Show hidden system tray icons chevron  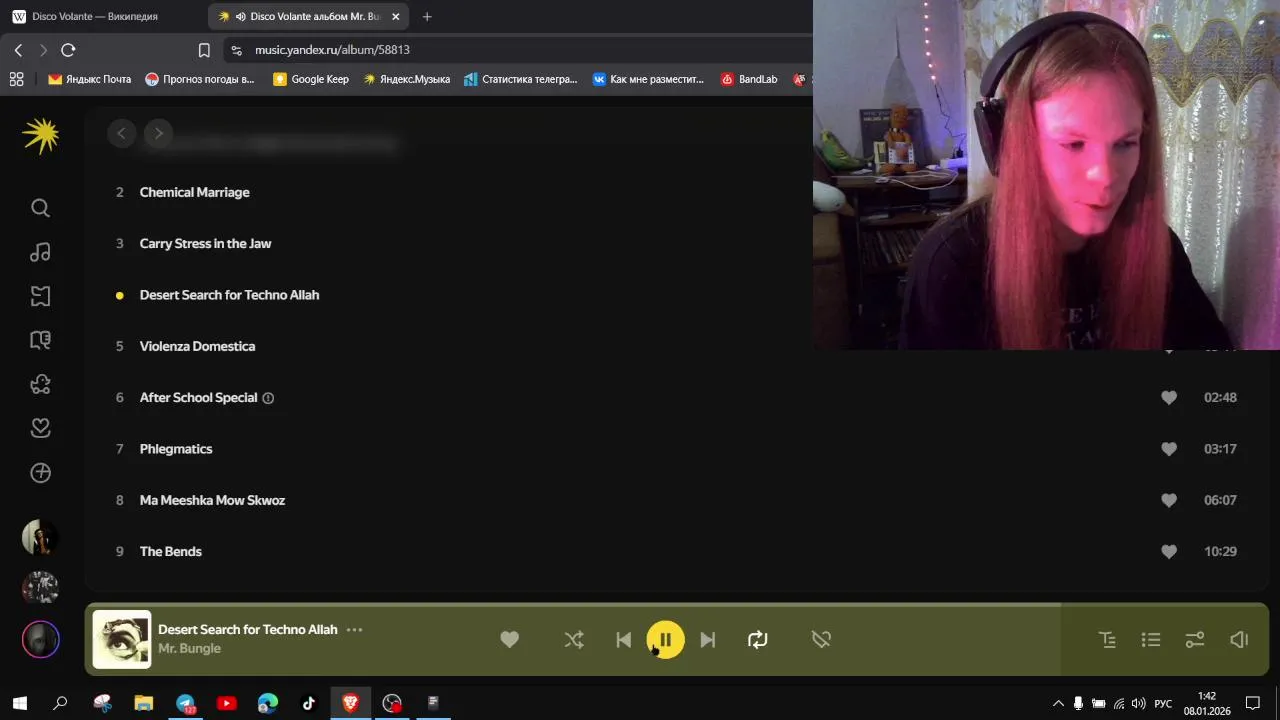click(1058, 703)
